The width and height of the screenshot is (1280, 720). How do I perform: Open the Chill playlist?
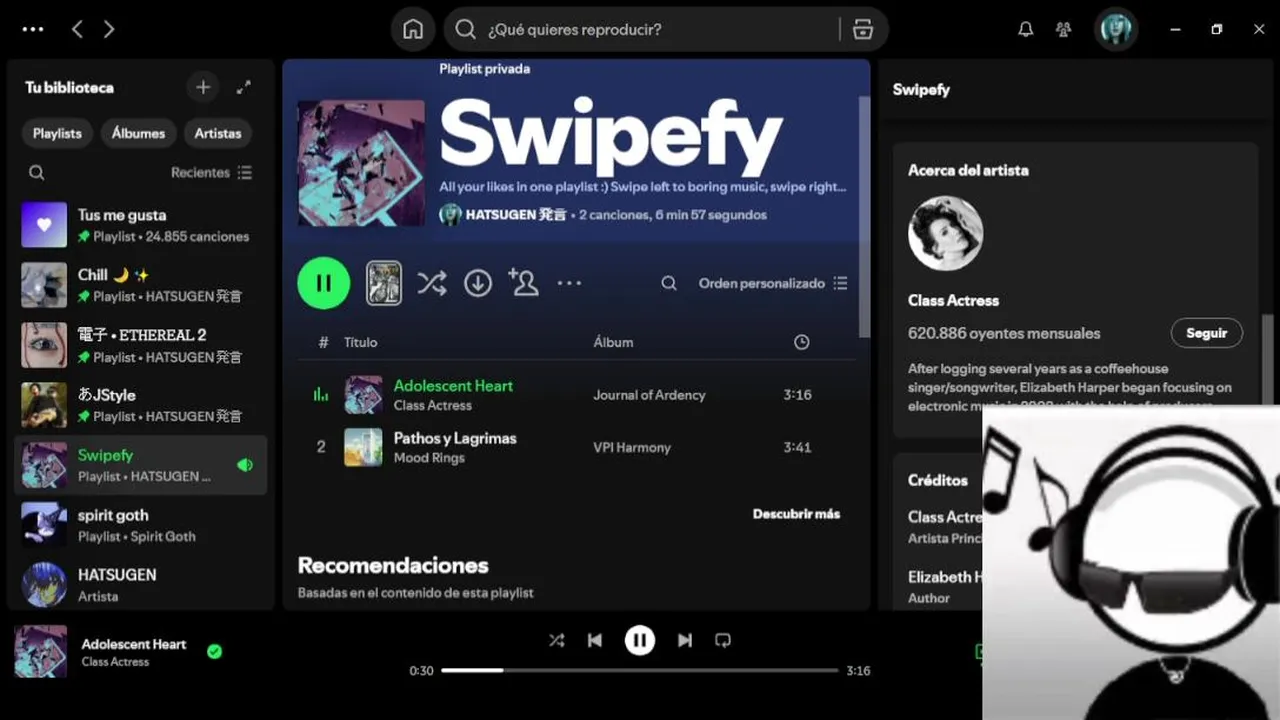click(x=141, y=285)
